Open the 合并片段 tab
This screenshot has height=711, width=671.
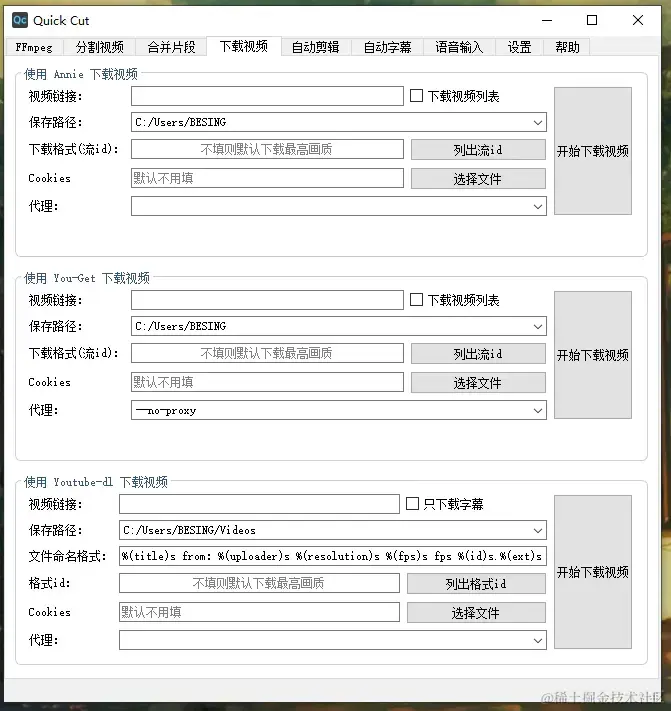point(171,47)
